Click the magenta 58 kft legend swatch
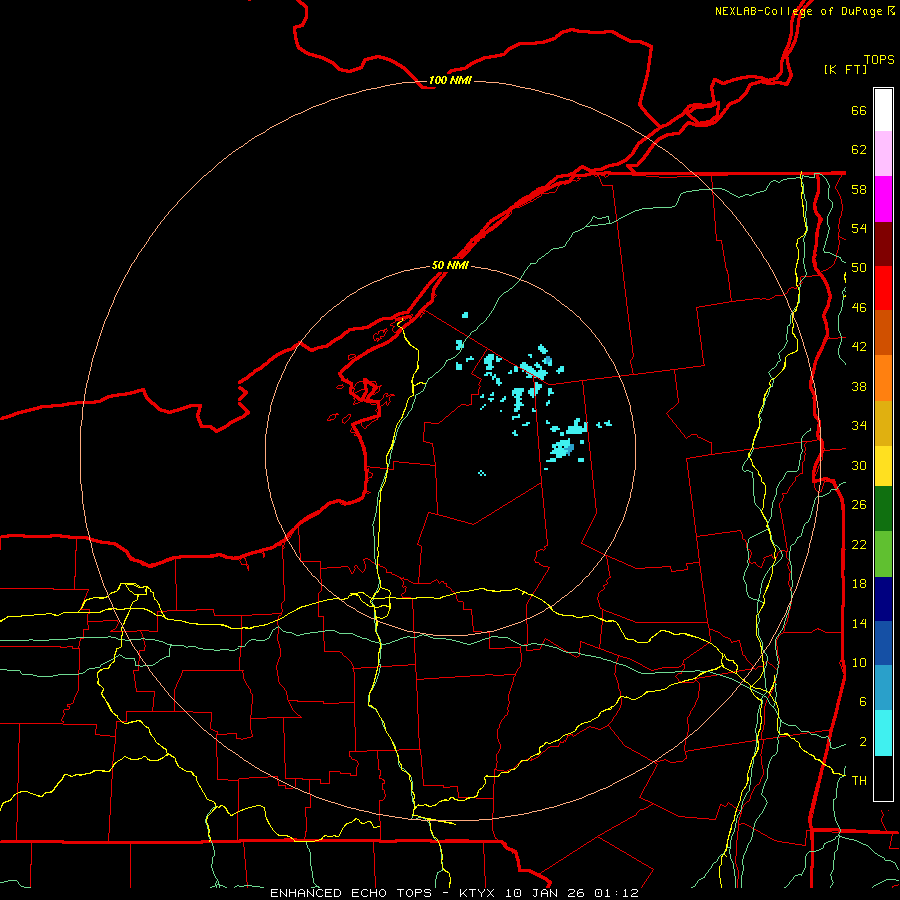Screen dimensions: 900x900 883,199
